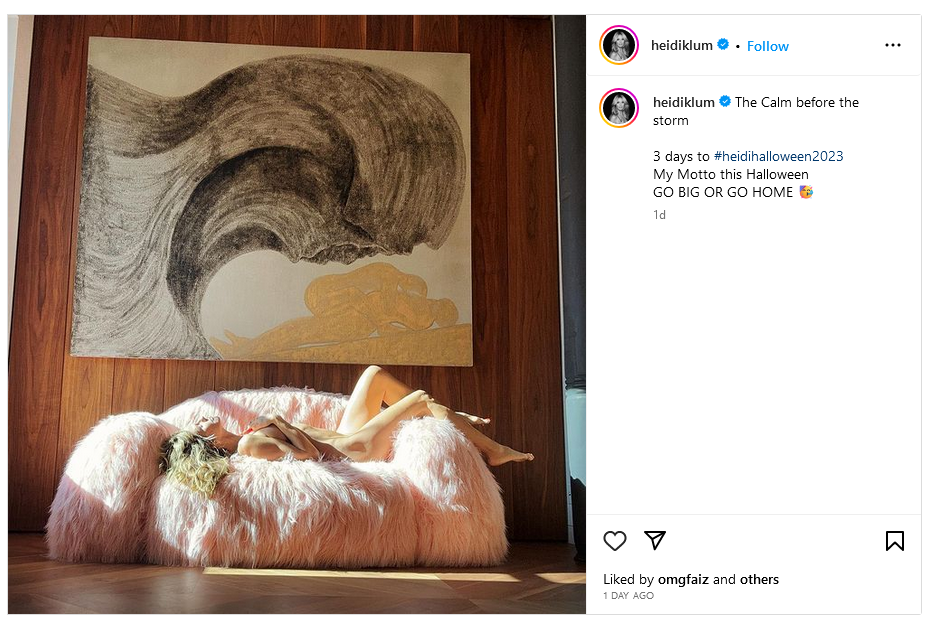Open the heidiklum profile from the header username
The height and width of the screenshot is (632, 942).
tap(682, 46)
